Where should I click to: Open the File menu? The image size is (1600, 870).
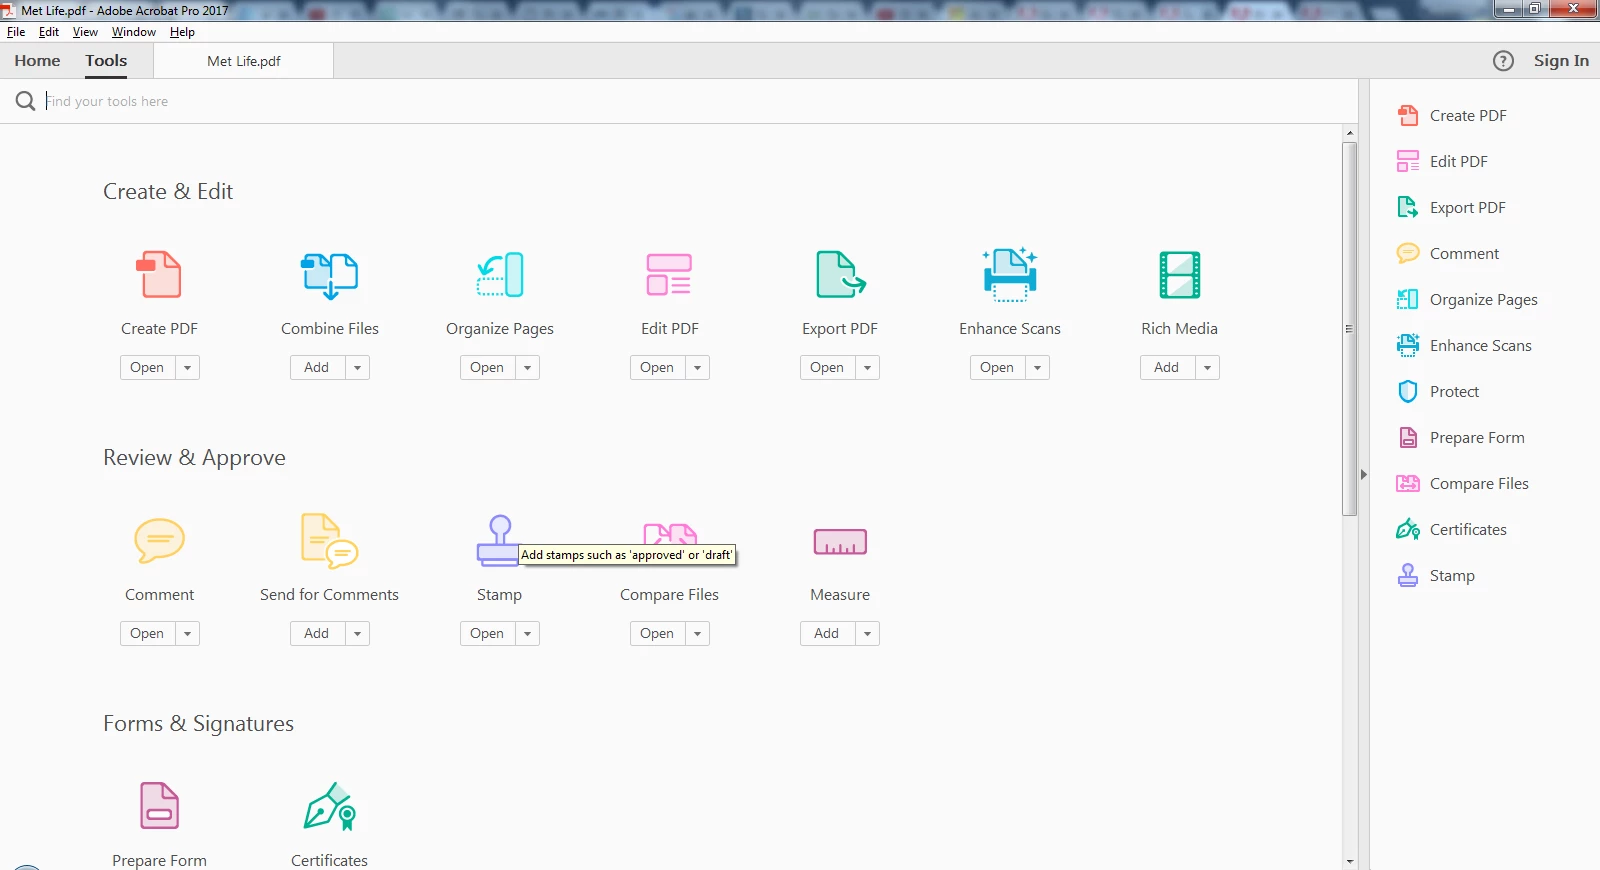pyautogui.click(x=16, y=32)
